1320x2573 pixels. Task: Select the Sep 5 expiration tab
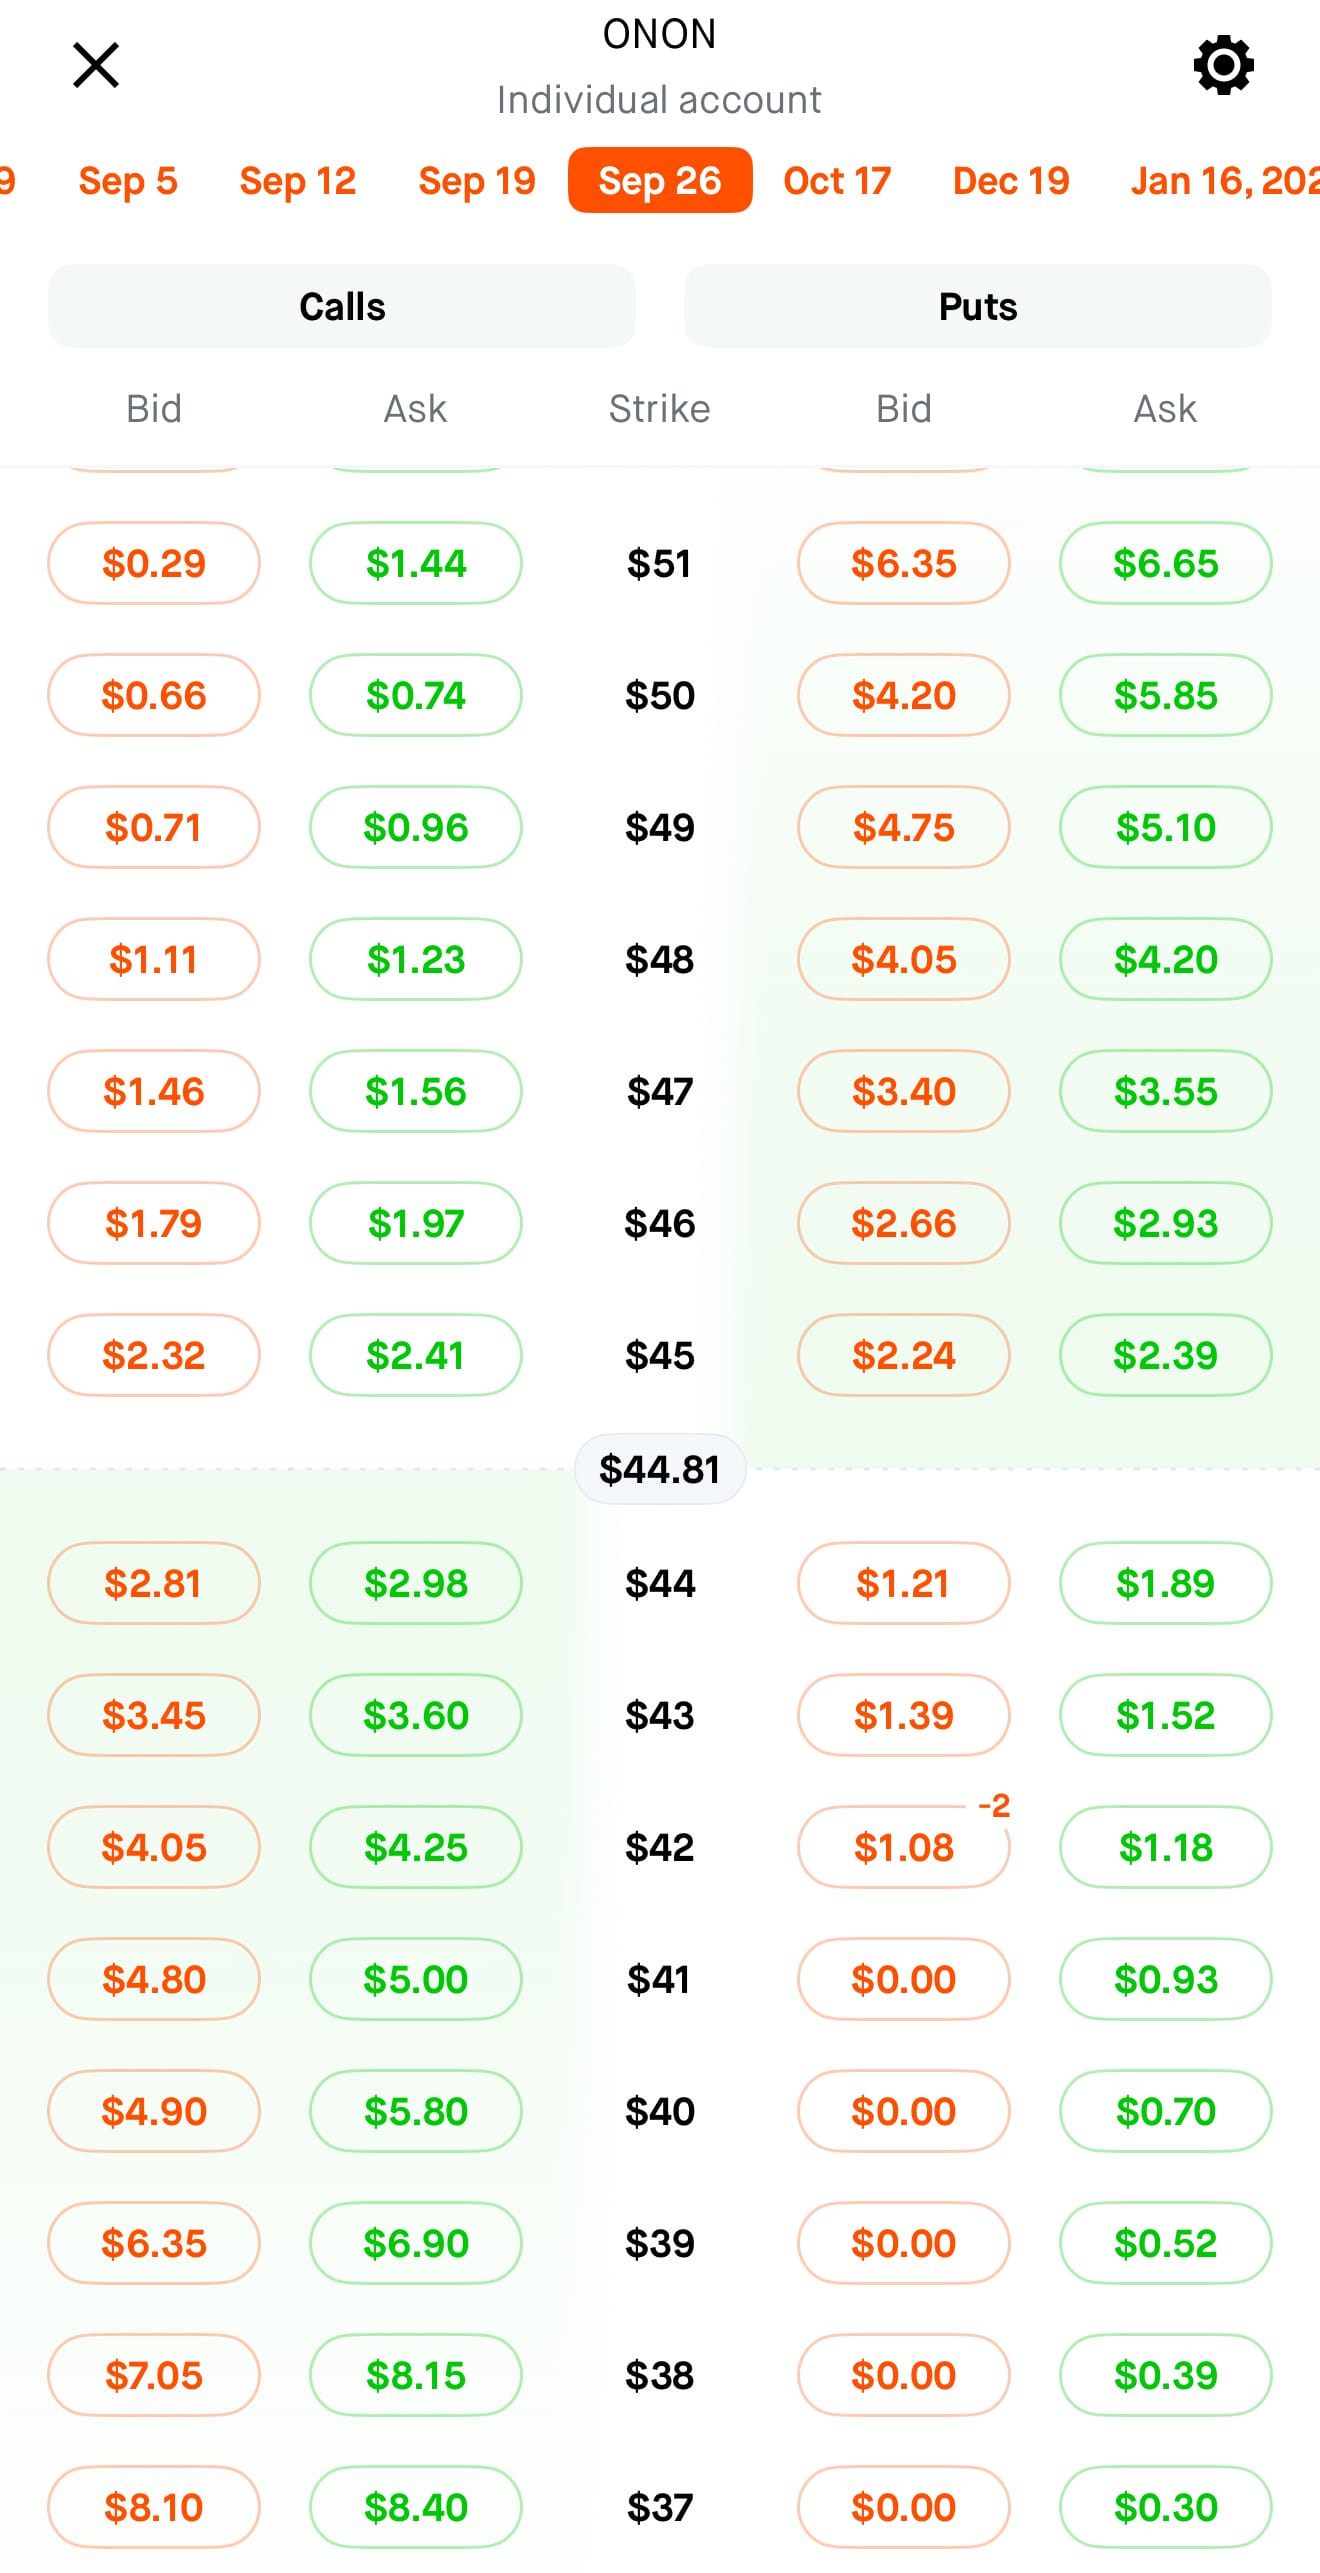click(x=128, y=181)
